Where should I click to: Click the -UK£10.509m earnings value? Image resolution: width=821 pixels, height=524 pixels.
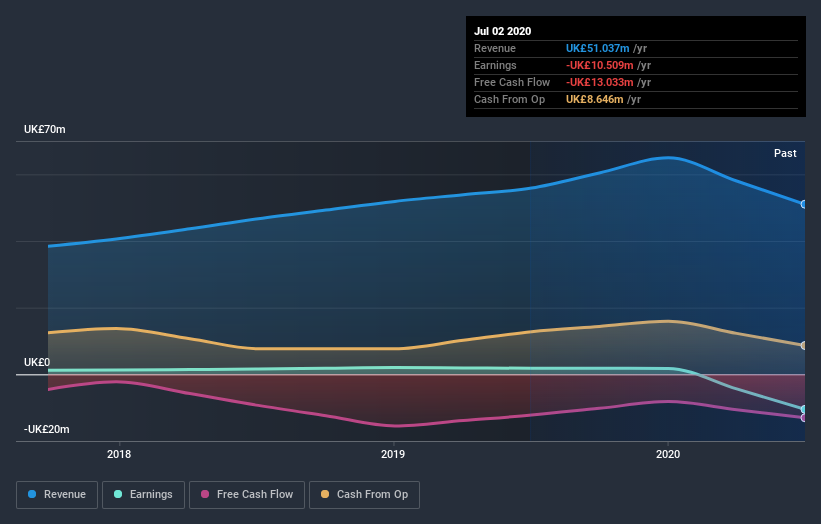click(x=600, y=65)
